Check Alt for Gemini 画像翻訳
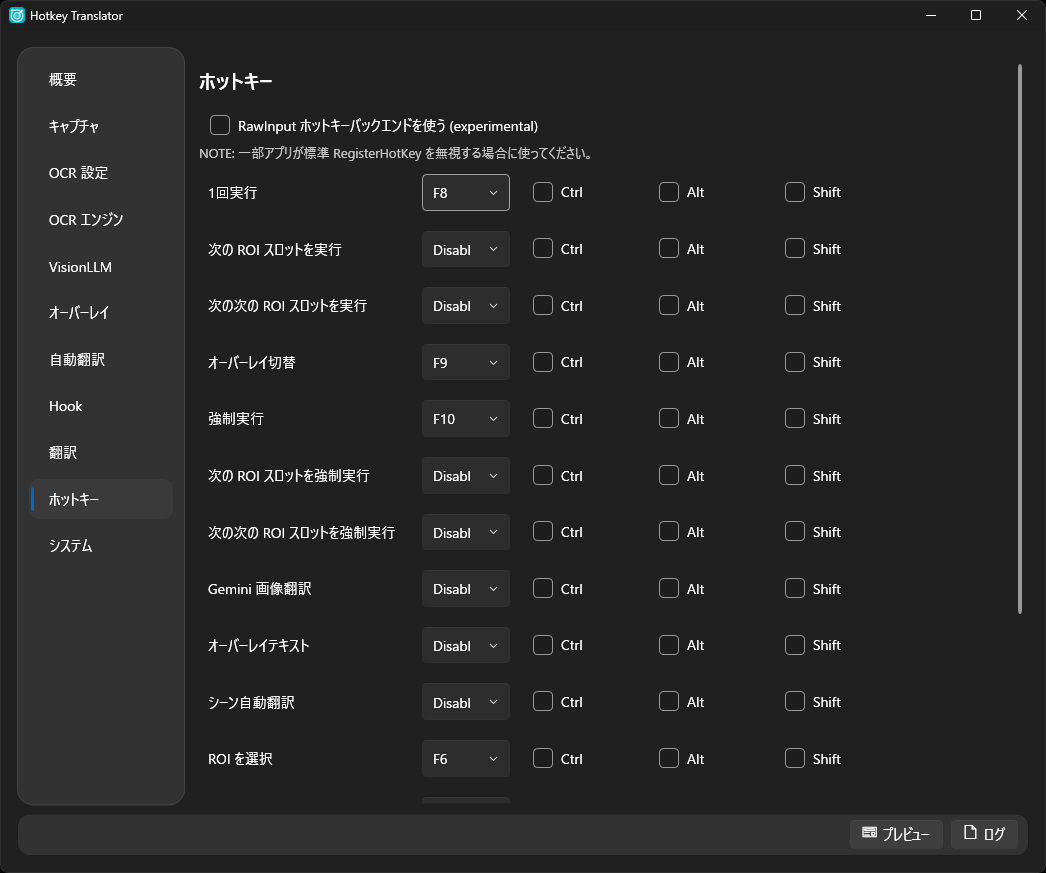Screen dimensions: 1046x873 [x=668, y=589]
